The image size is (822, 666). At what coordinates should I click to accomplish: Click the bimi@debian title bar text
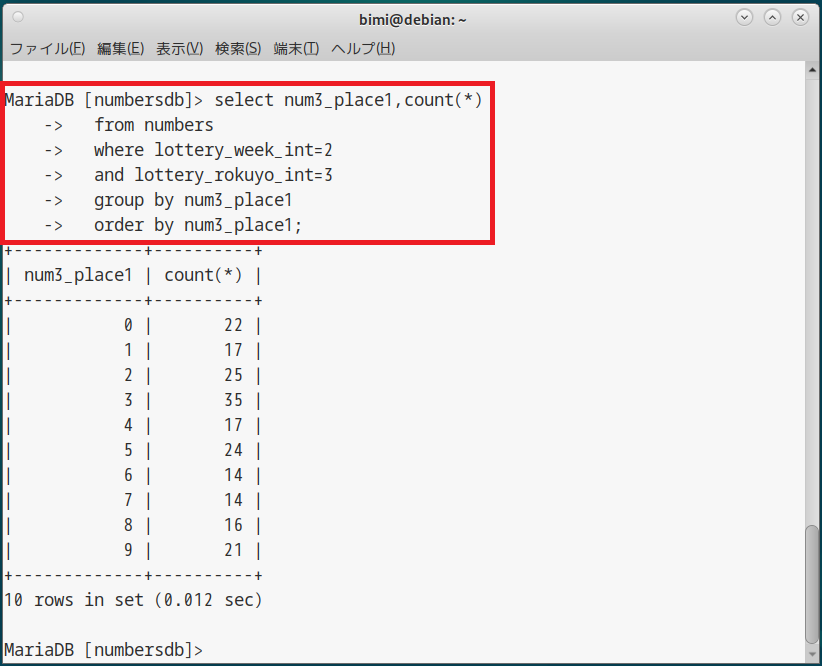click(x=413, y=19)
